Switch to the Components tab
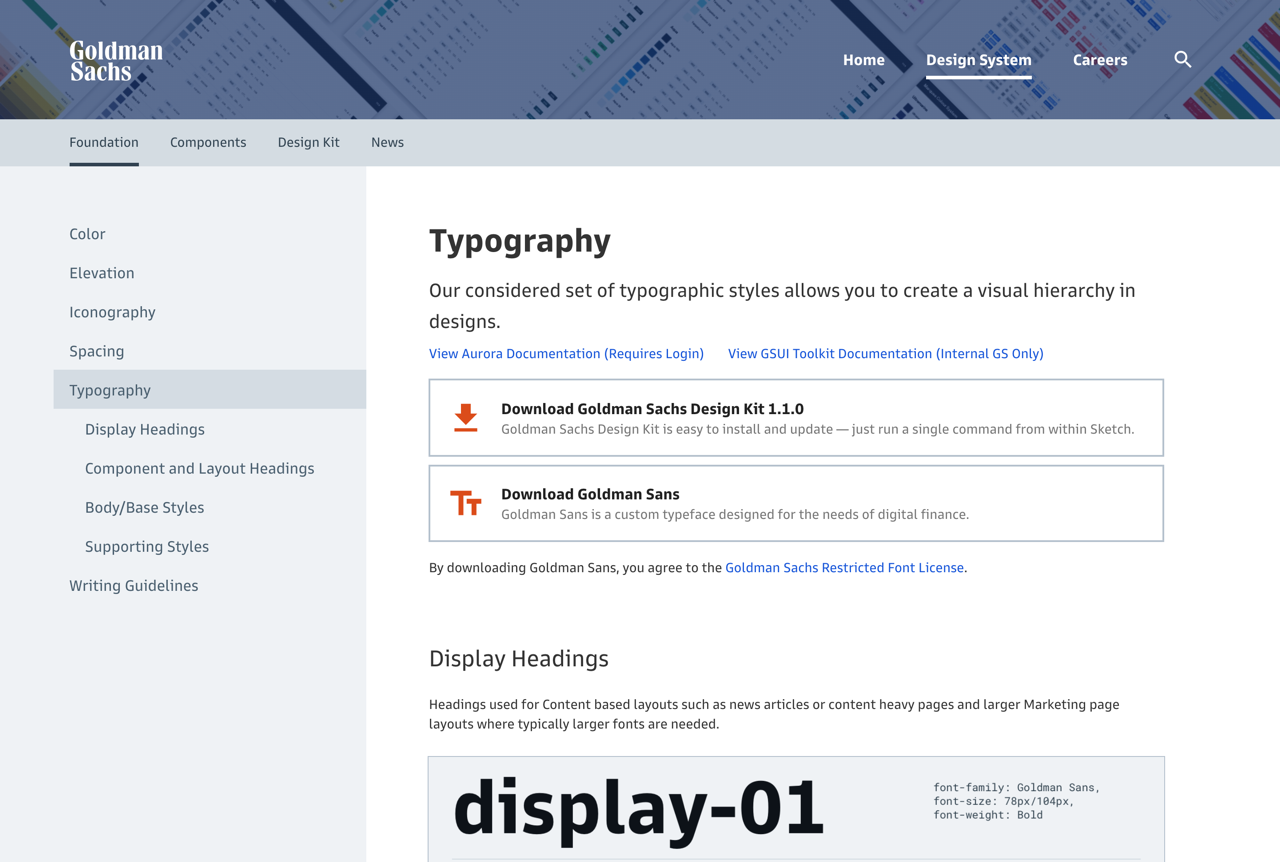 click(208, 142)
